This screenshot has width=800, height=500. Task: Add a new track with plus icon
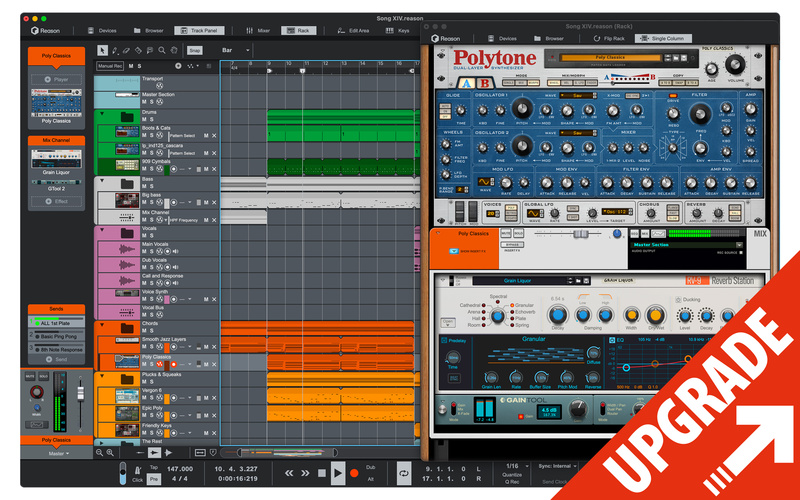(178, 66)
